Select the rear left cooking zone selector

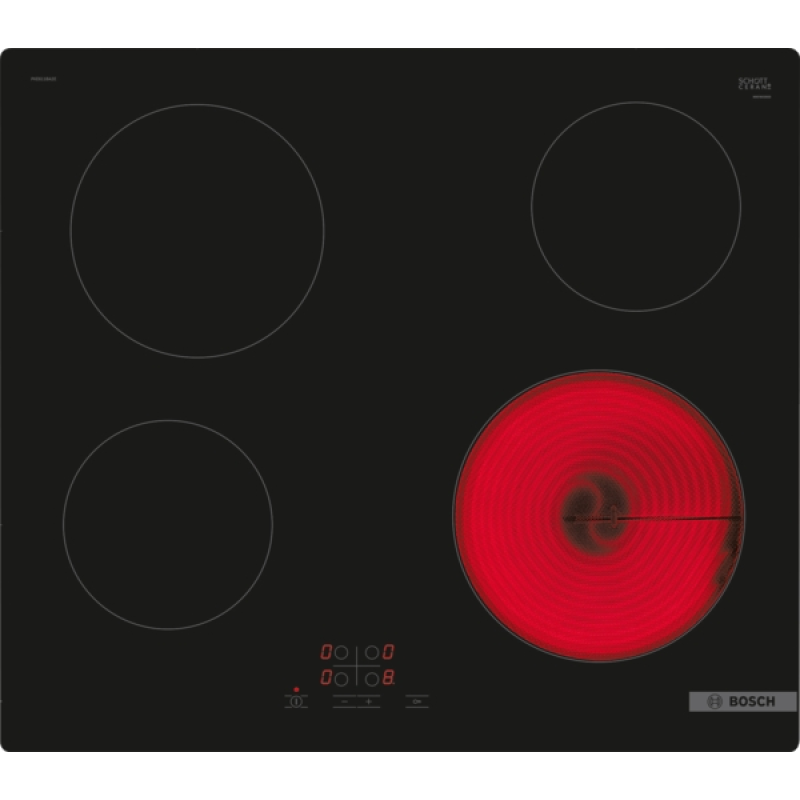[343, 652]
